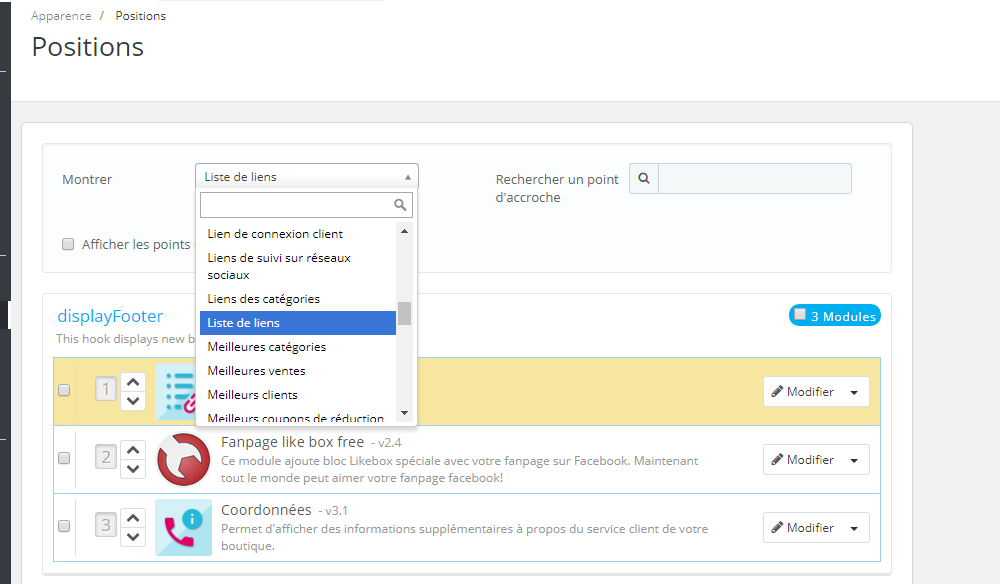1000x584 pixels.
Task: Click 'Positions' in the breadcrumb trail
Action: [140, 15]
